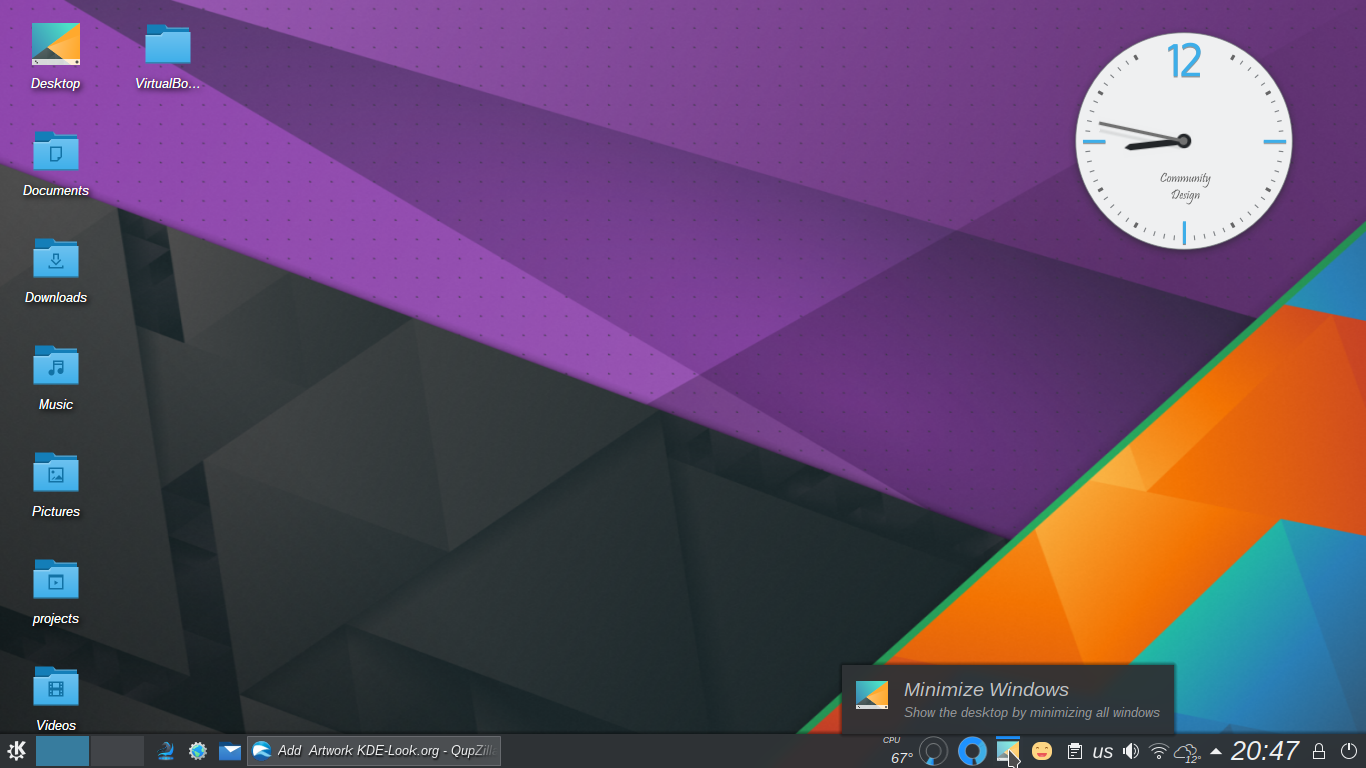Select the Documents folder icon
The width and height of the screenshot is (1366, 768).
click(56, 163)
